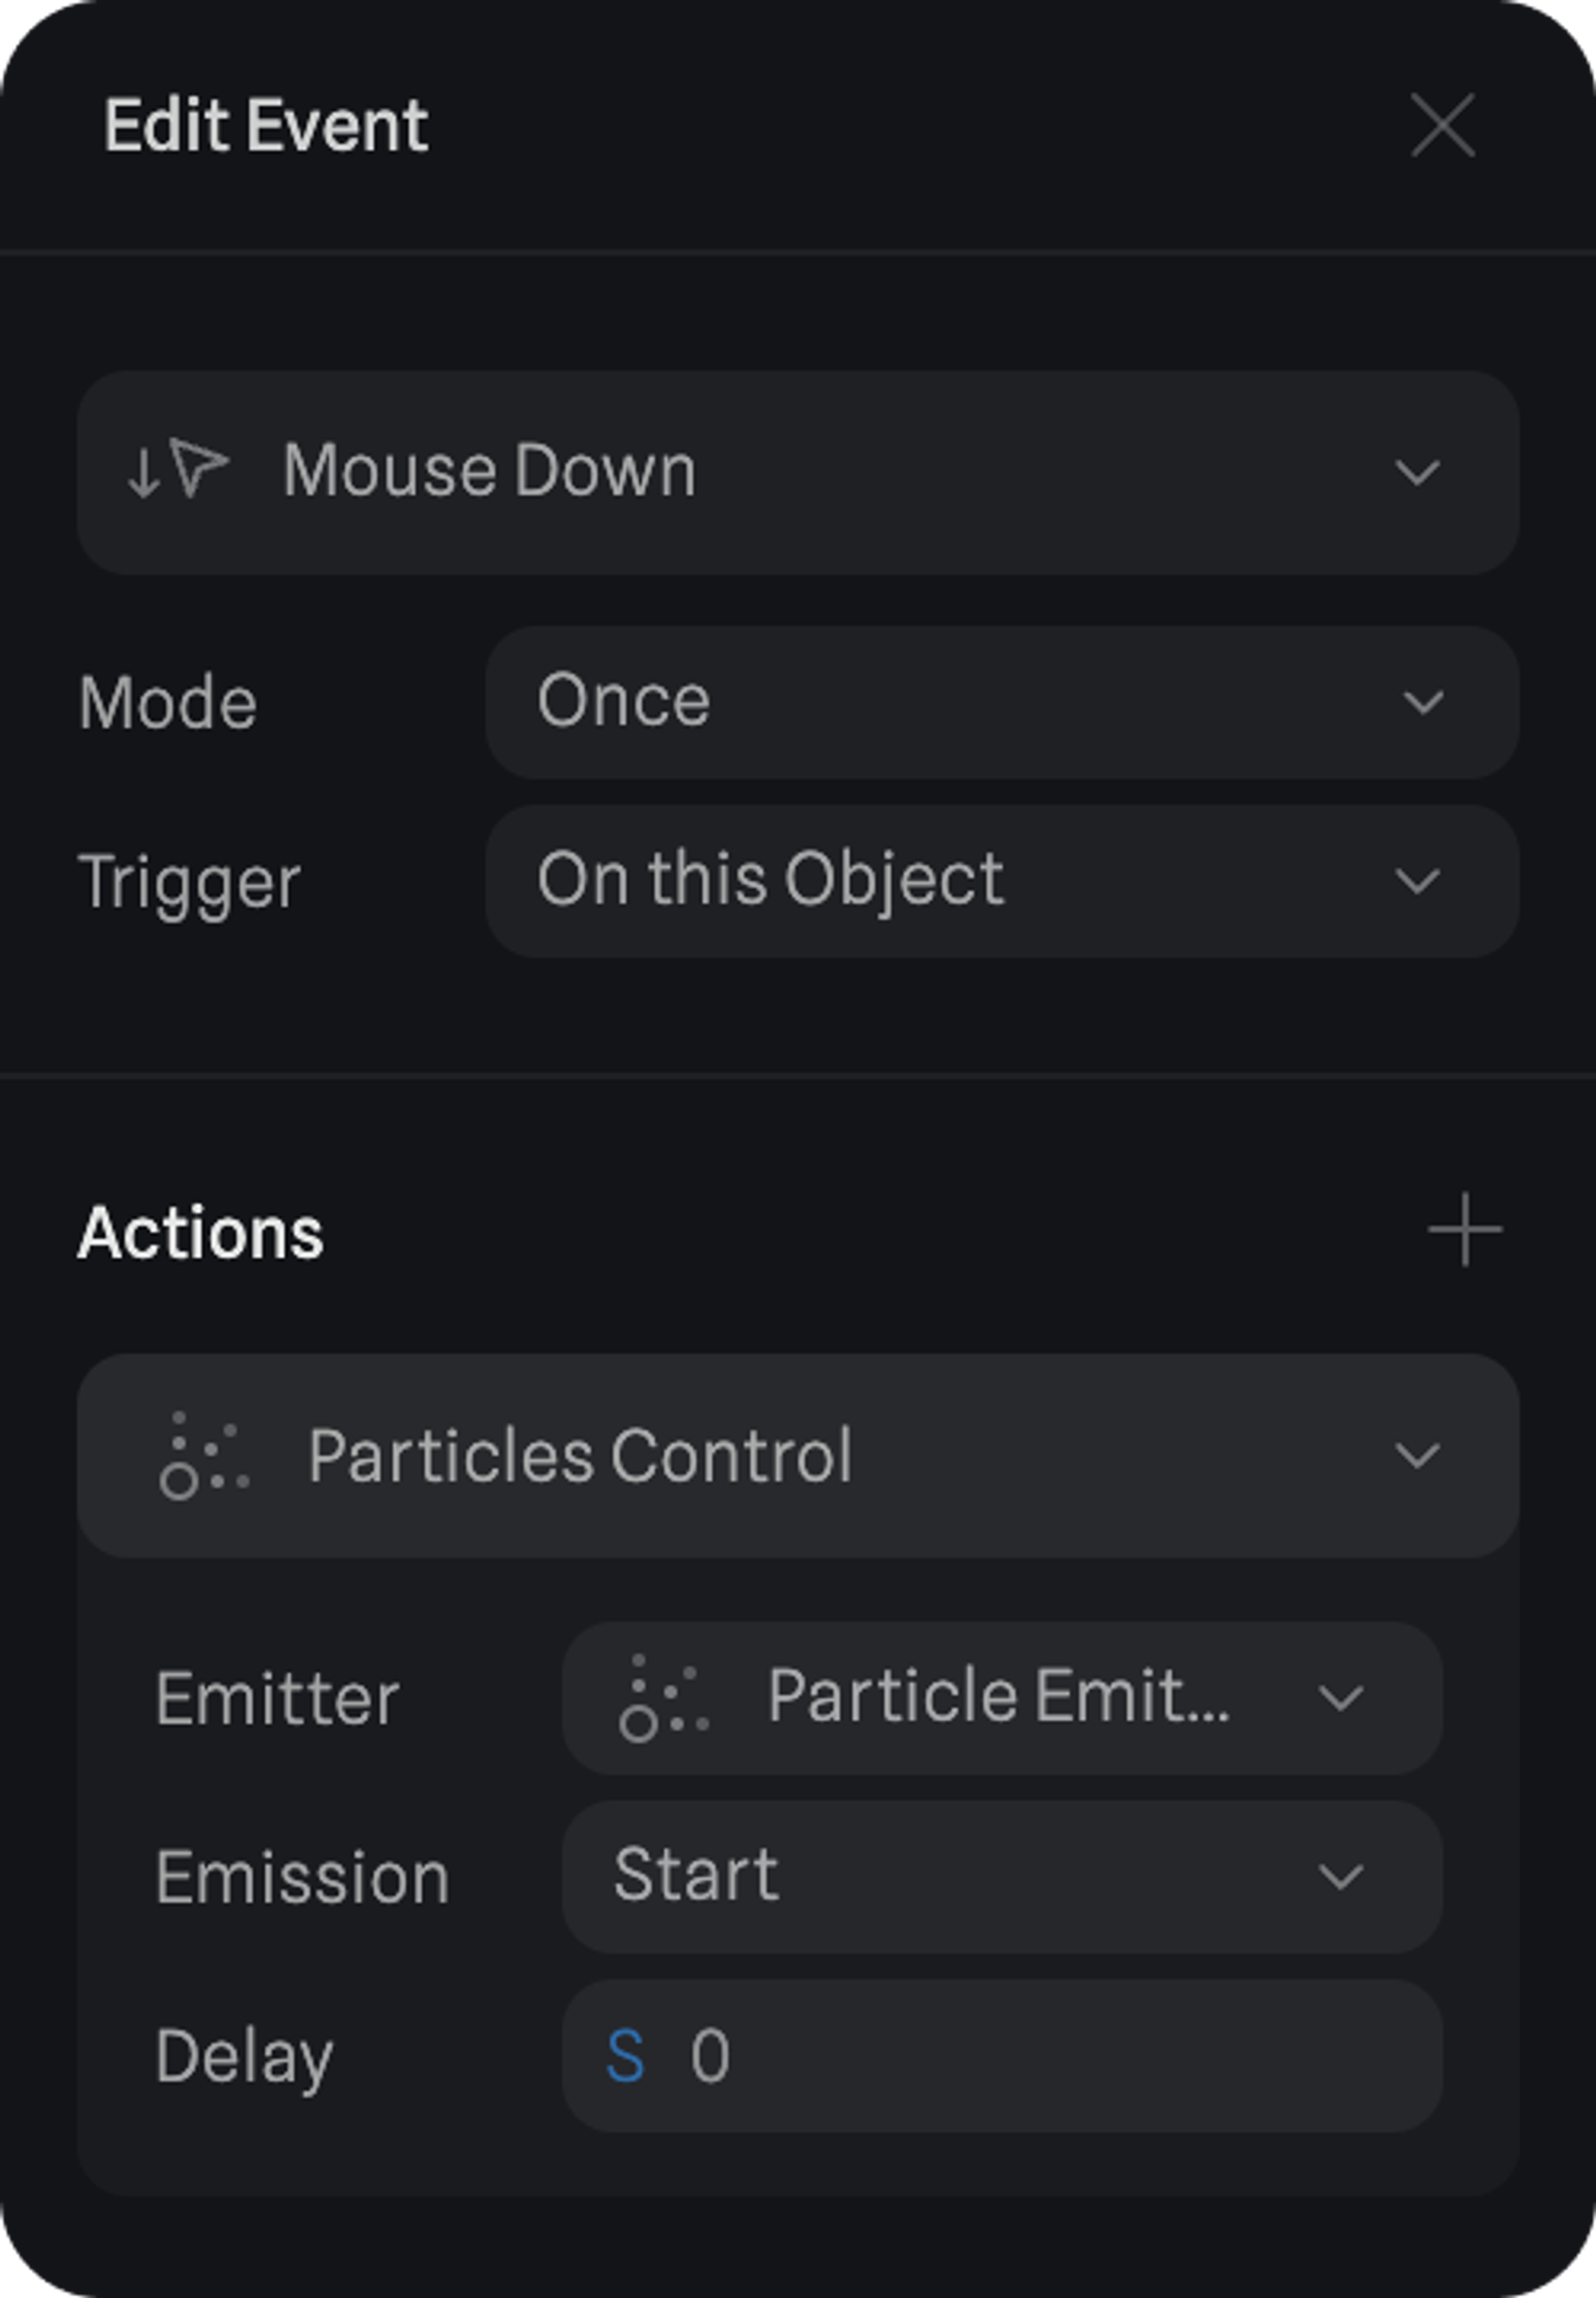Click the Actions section heading
This screenshot has width=1596, height=2298.
[x=200, y=1232]
